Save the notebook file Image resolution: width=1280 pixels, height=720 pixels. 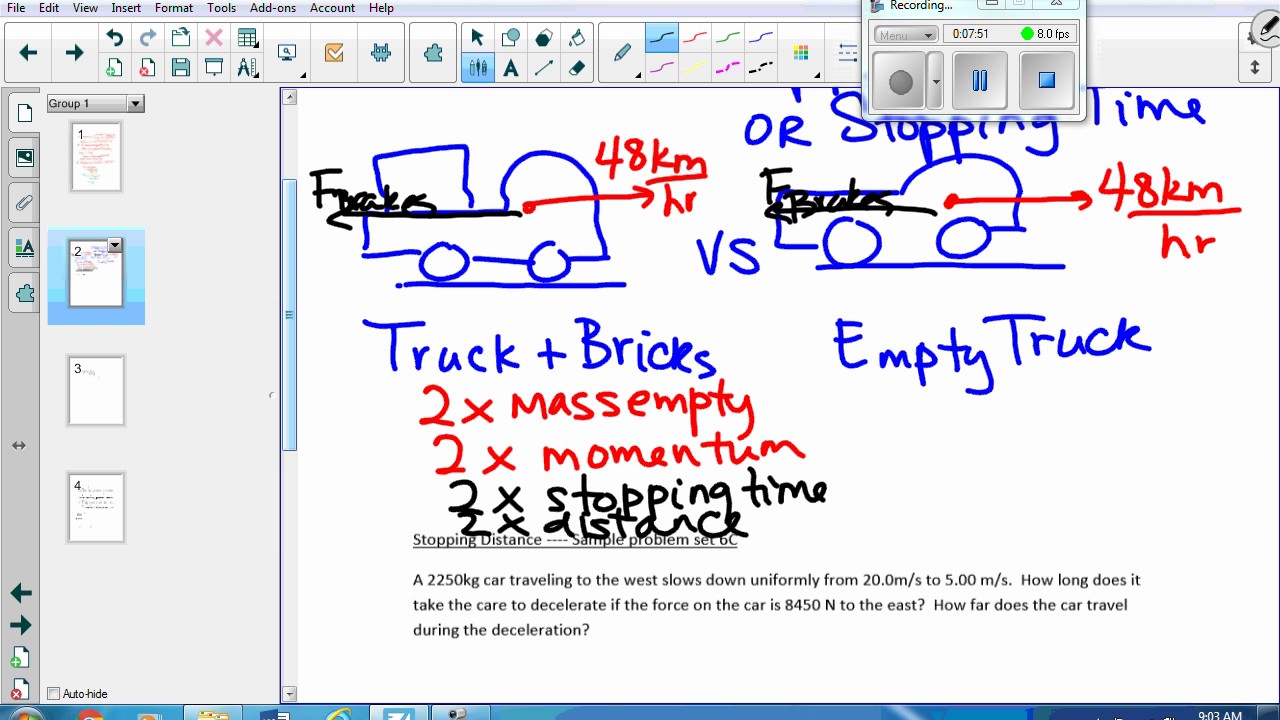[181, 68]
